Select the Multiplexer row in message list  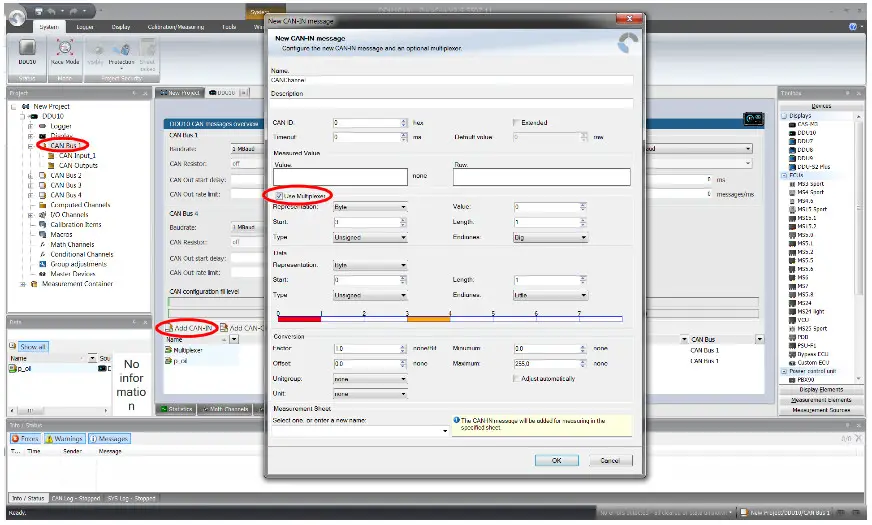(x=187, y=350)
